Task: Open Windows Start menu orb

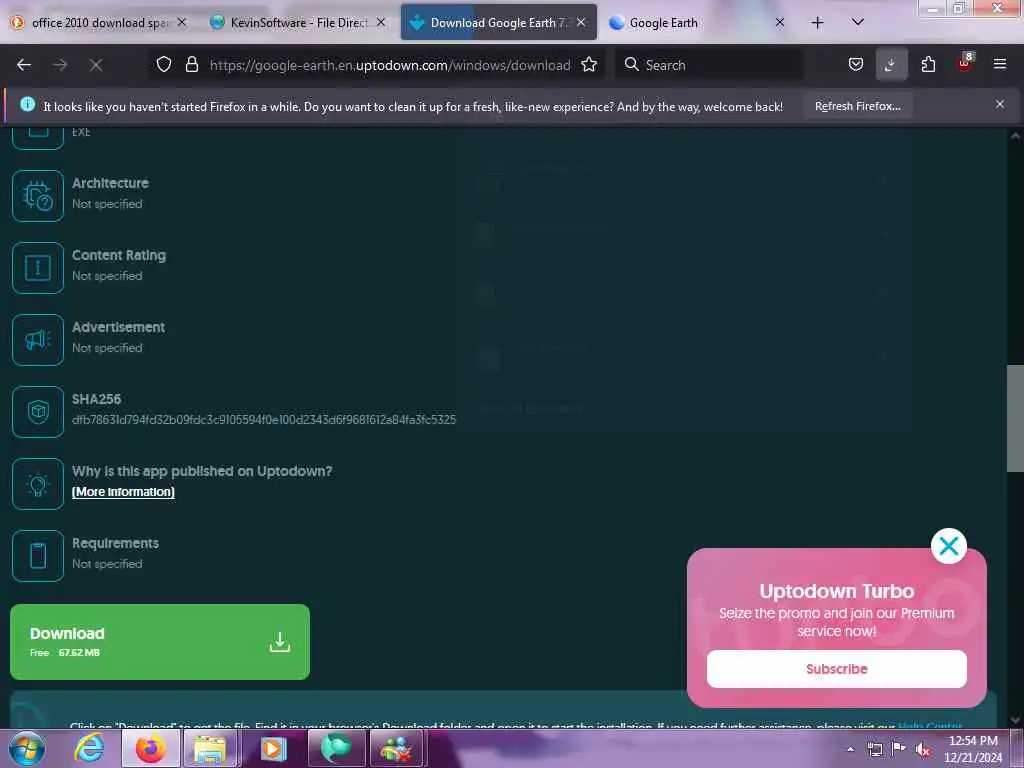Action: (x=27, y=748)
